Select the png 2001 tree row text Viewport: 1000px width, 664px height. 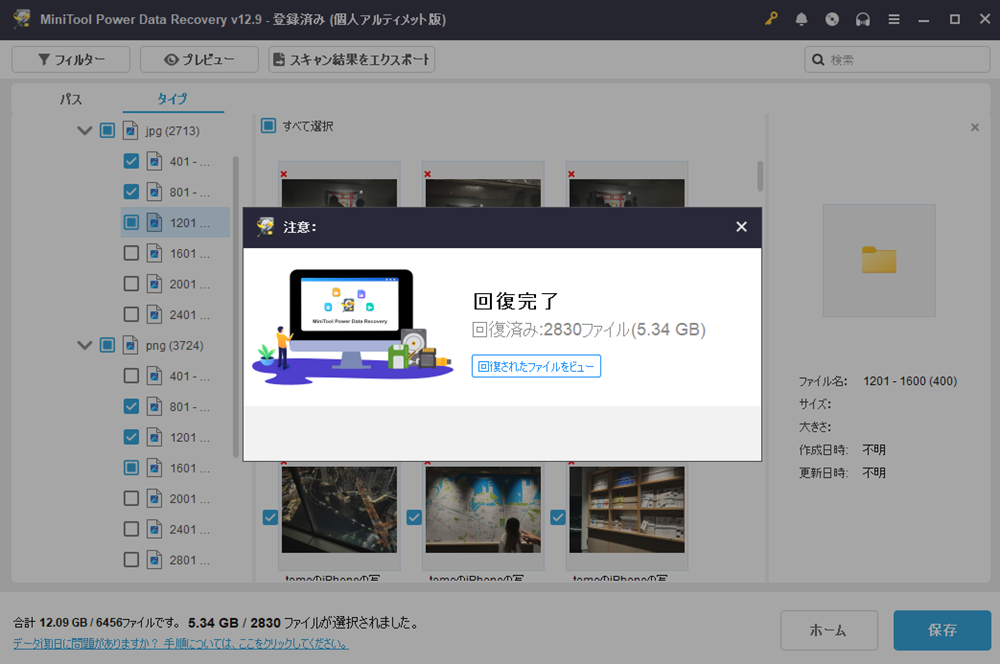click(x=189, y=499)
